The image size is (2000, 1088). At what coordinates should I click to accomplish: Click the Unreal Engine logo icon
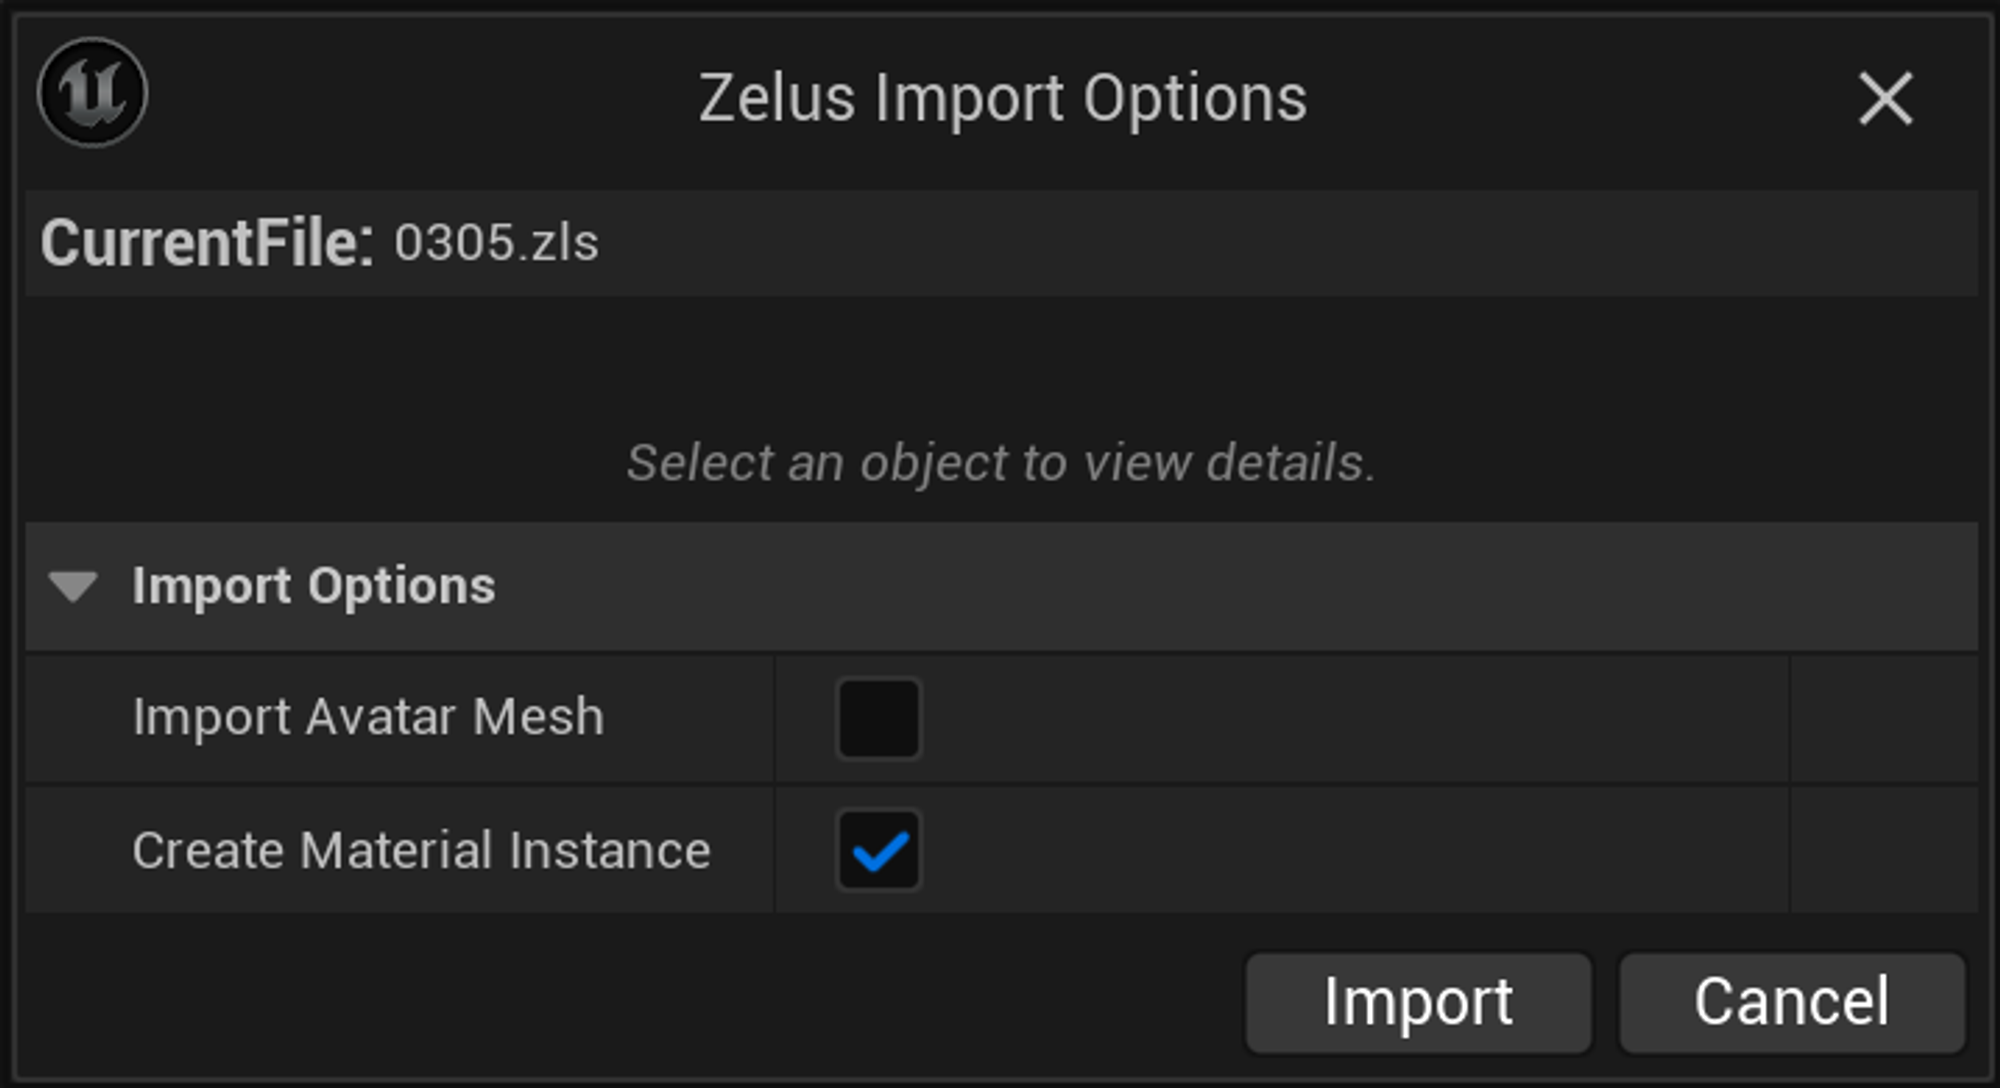(93, 93)
